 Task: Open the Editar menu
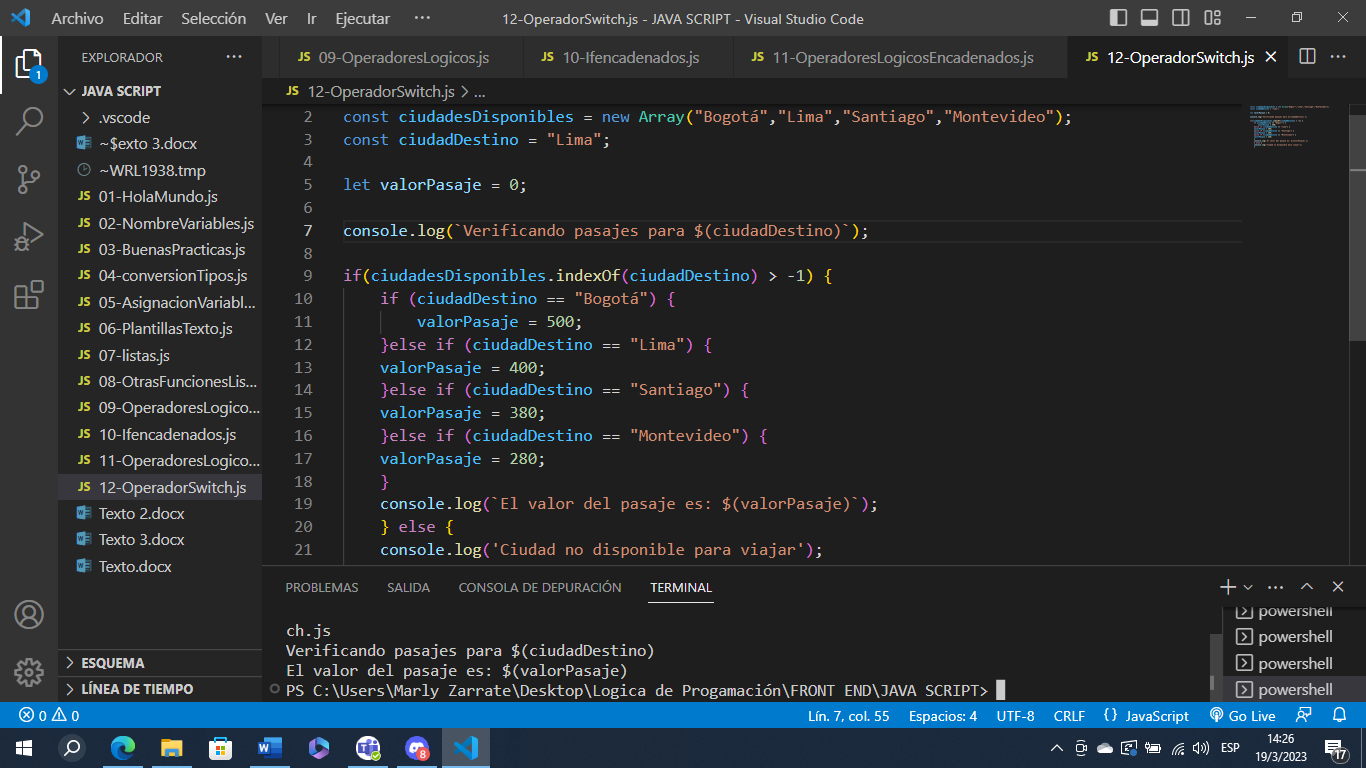click(x=143, y=18)
